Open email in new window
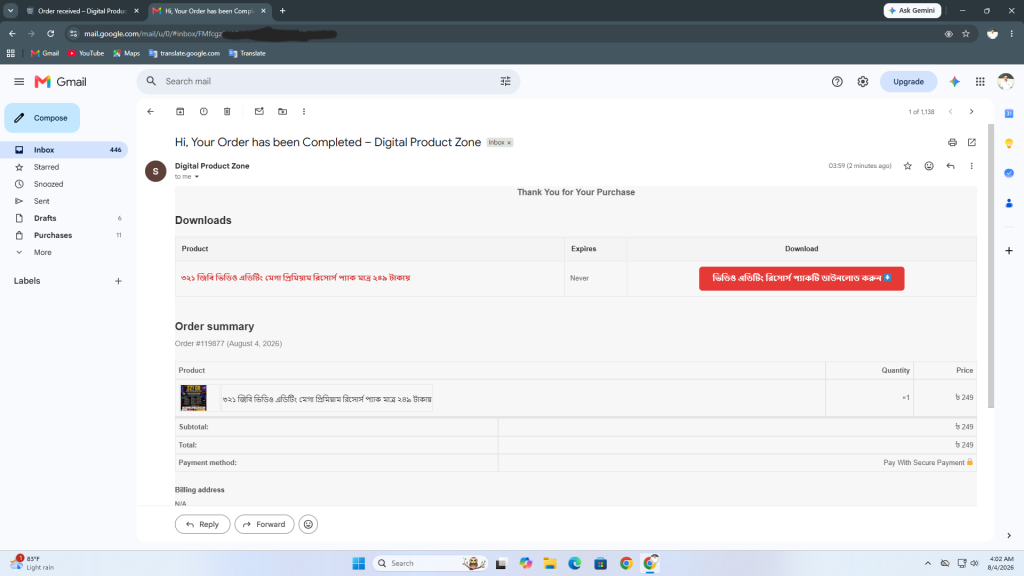The width and height of the screenshot is (1024, 576). pos(972,142)
